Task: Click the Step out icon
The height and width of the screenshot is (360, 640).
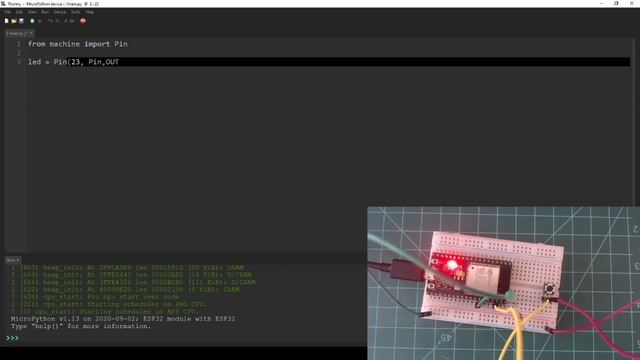Action: click(x=65, y=21)
